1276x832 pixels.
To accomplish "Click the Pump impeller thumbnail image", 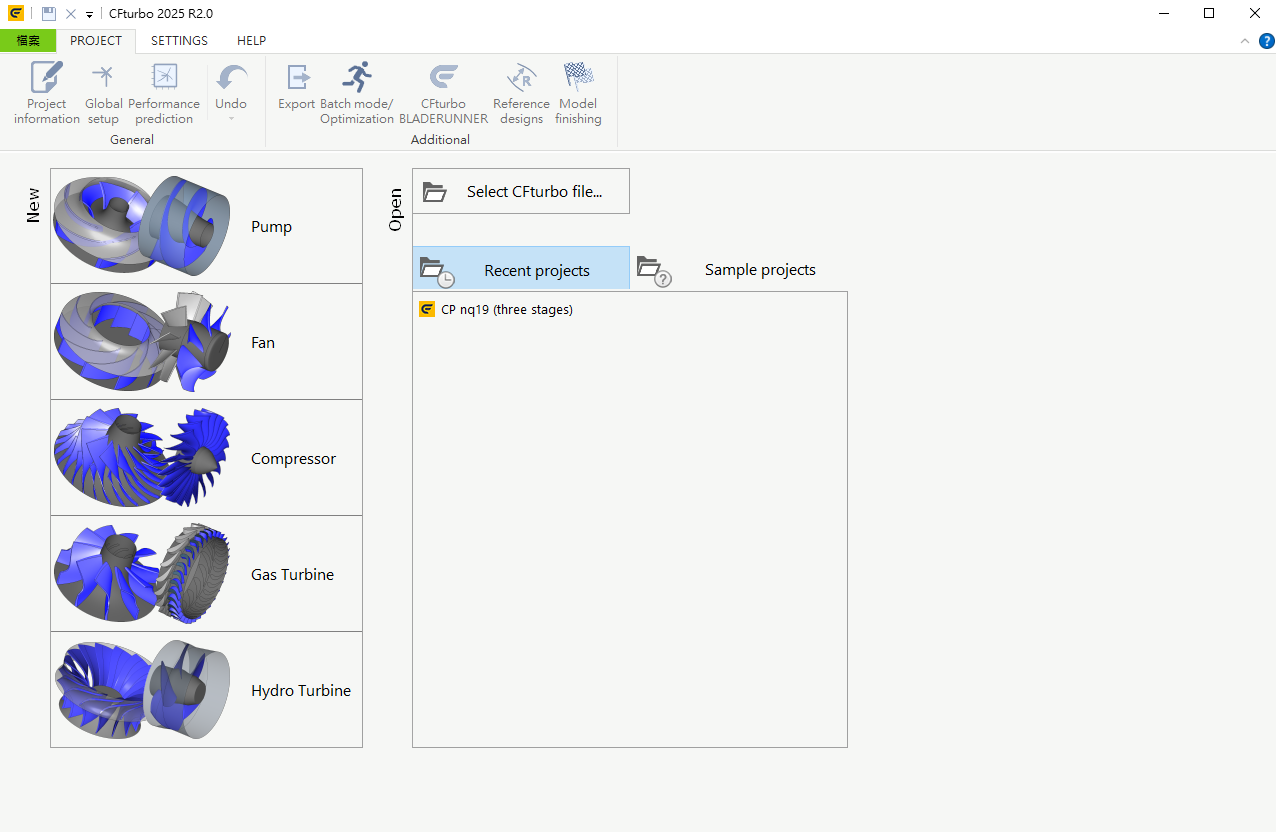I will tap(141, 226).
